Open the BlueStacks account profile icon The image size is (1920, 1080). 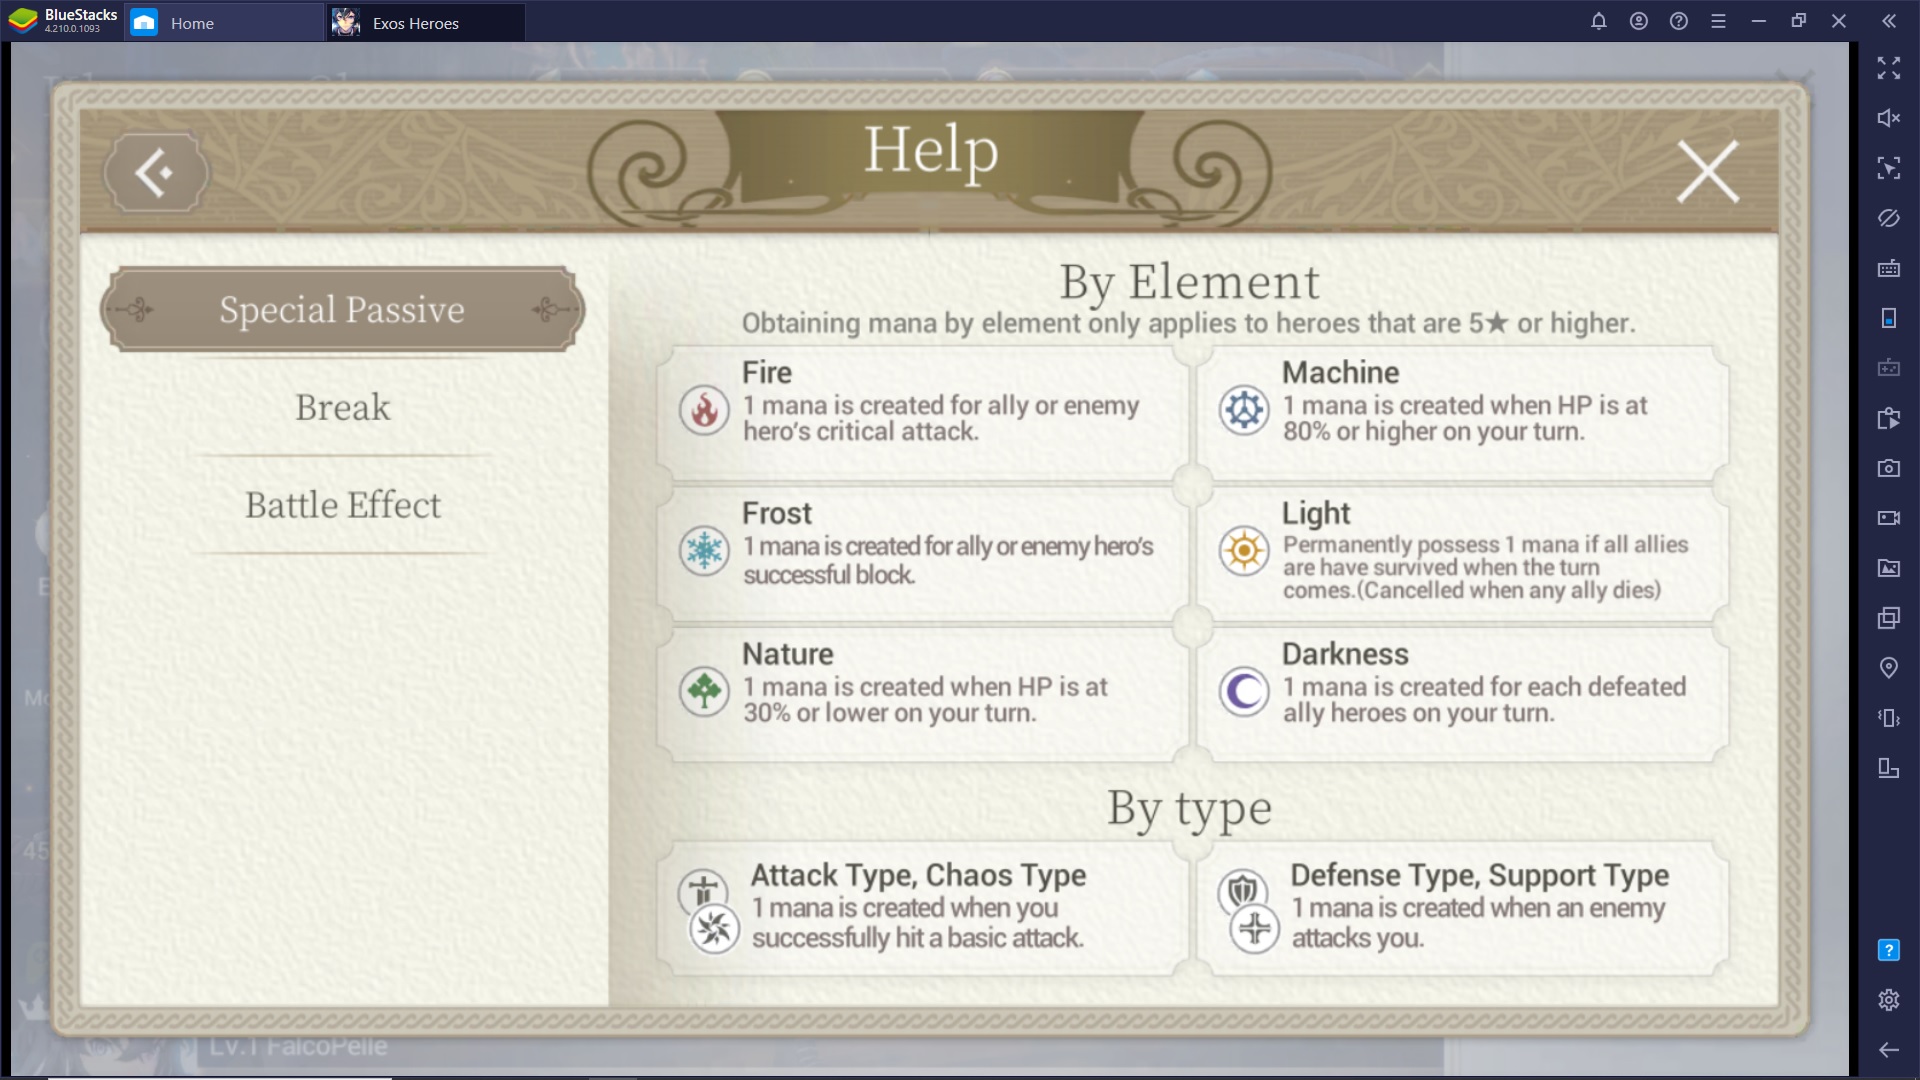click(1639, 21)
